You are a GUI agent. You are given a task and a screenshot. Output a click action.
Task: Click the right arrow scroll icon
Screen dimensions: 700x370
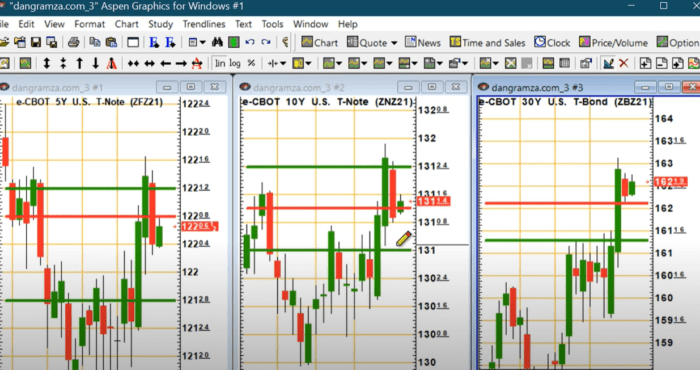pos(181,64)
